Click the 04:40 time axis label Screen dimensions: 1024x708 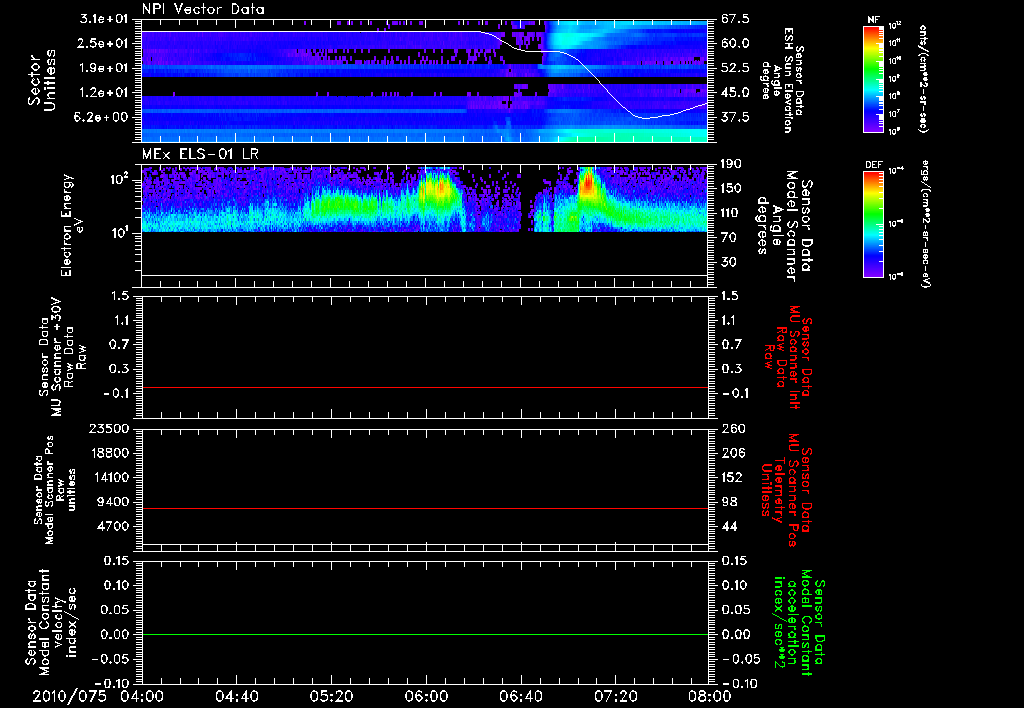coord(236,695)
